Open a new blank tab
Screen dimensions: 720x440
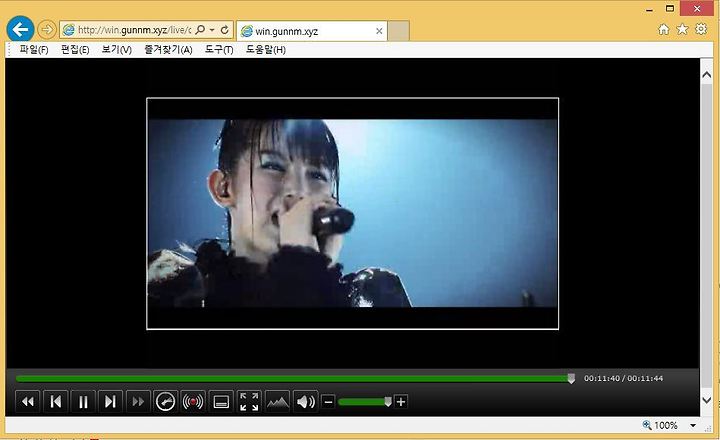[399, 31]
